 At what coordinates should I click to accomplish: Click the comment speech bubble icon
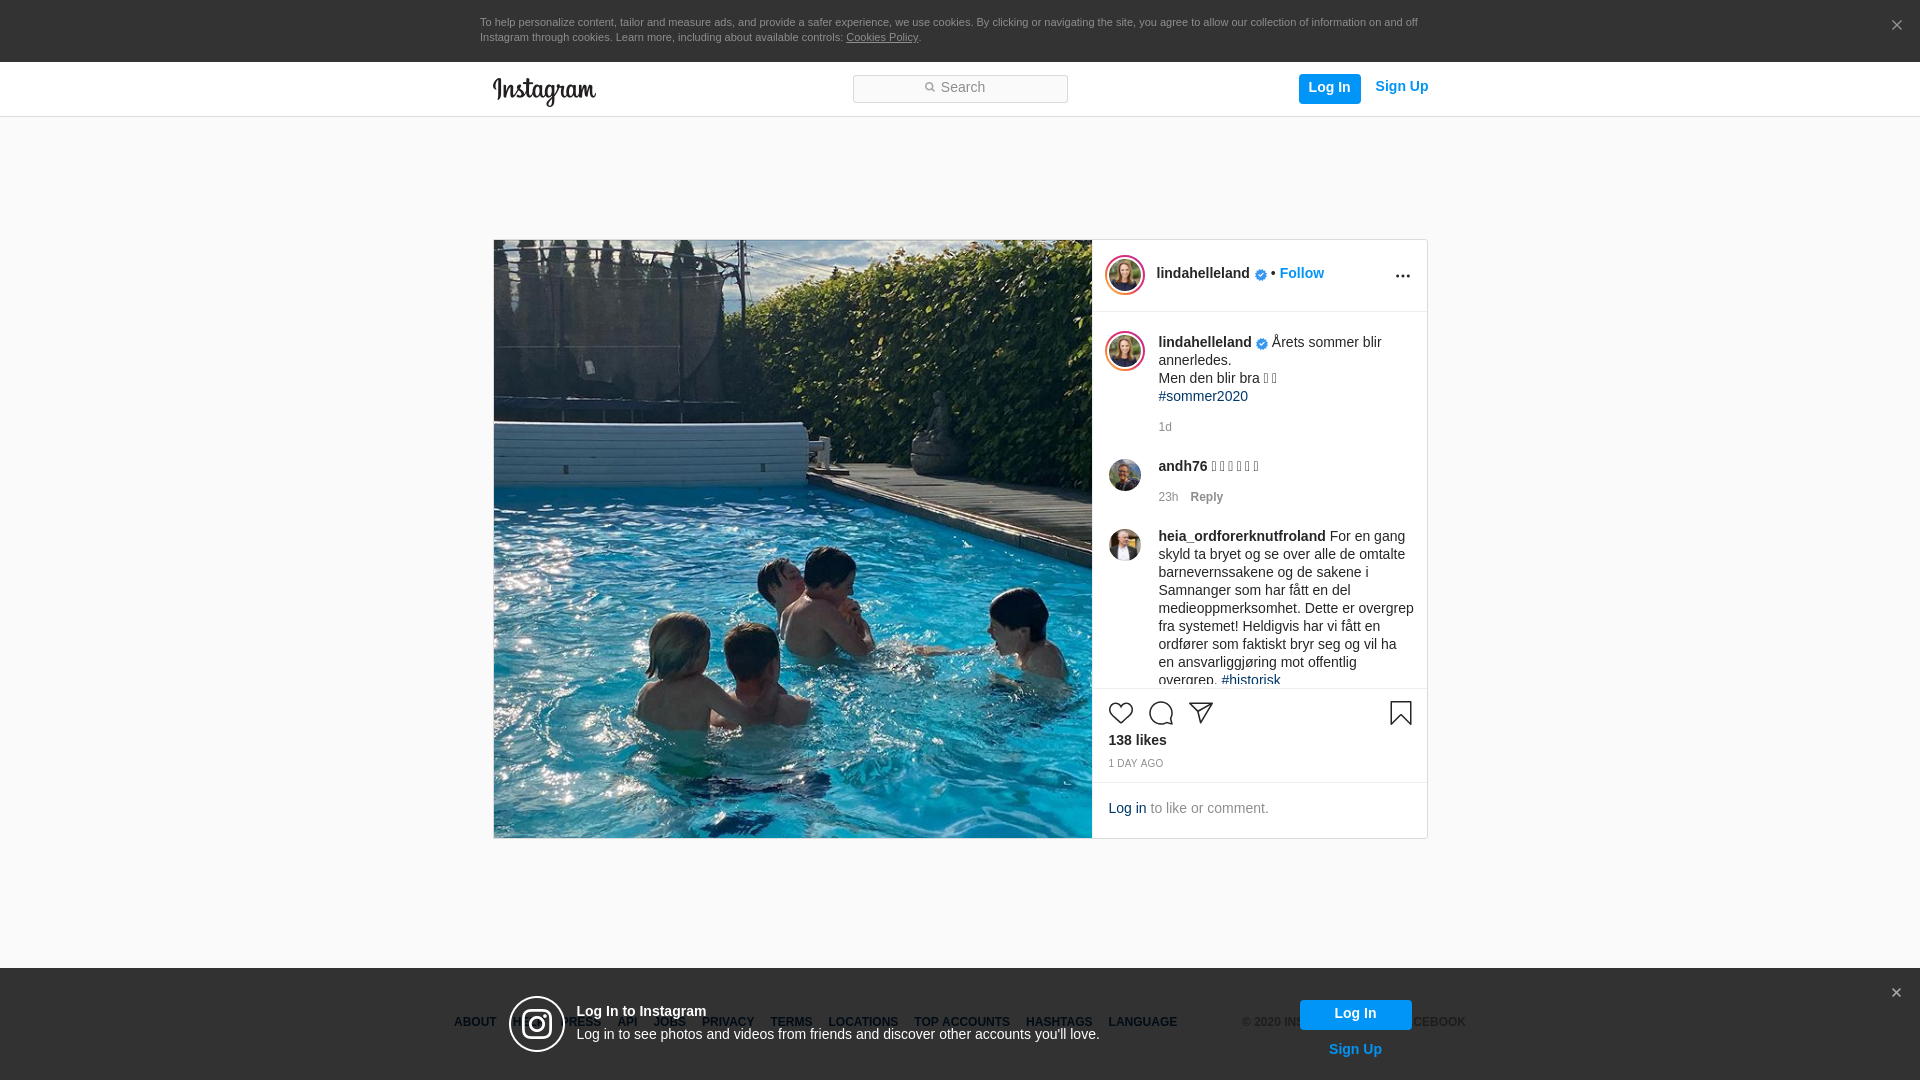(1160, 713)
